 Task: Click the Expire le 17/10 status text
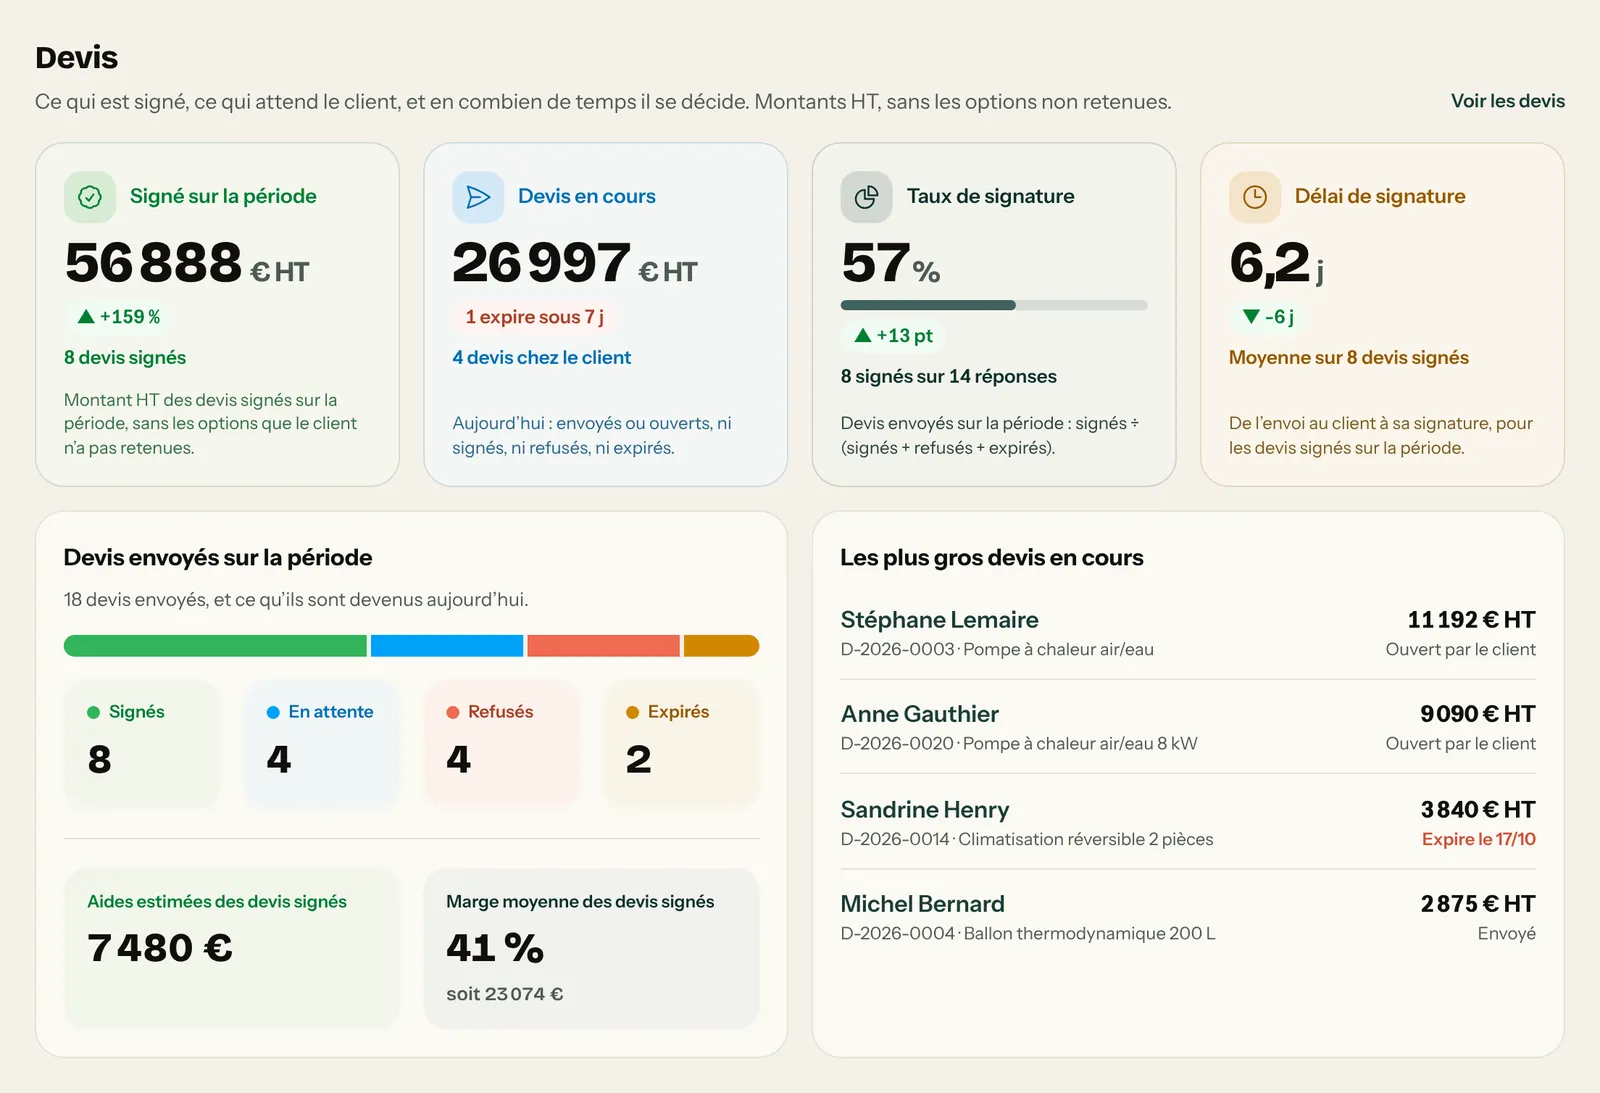[x=1479, y=839]
